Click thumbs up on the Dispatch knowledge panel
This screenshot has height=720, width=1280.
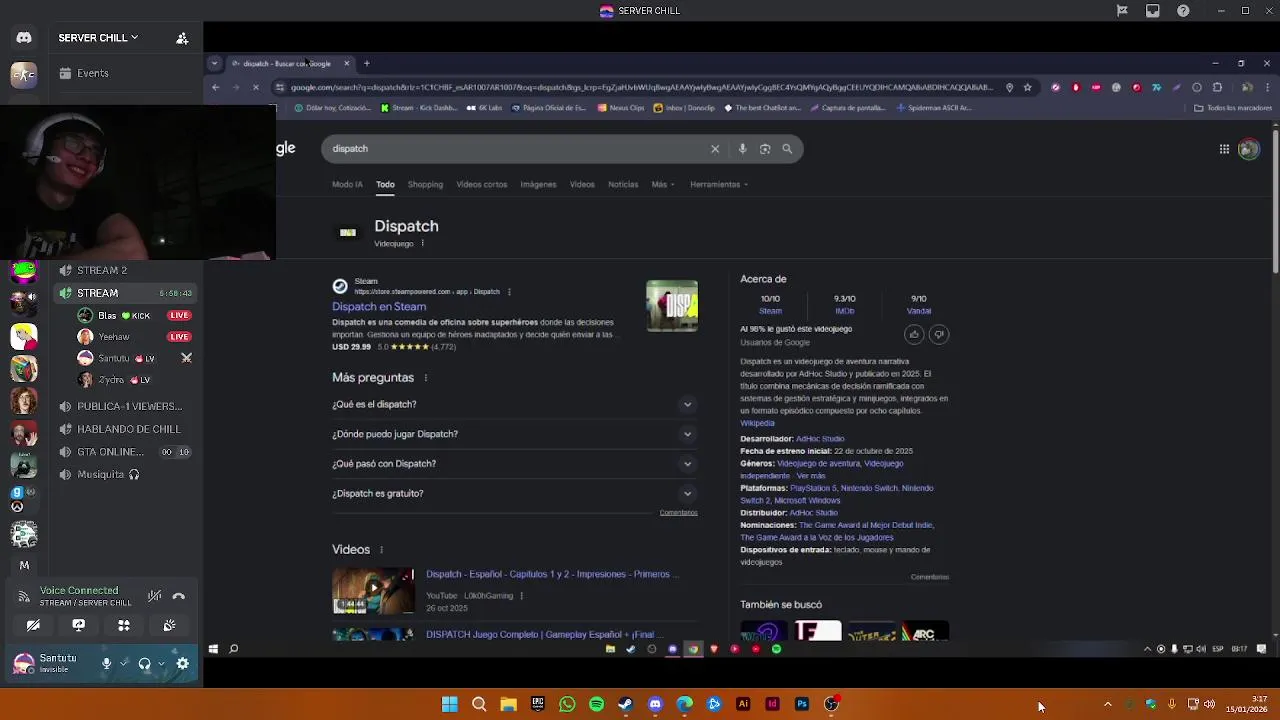coord(914,335)
